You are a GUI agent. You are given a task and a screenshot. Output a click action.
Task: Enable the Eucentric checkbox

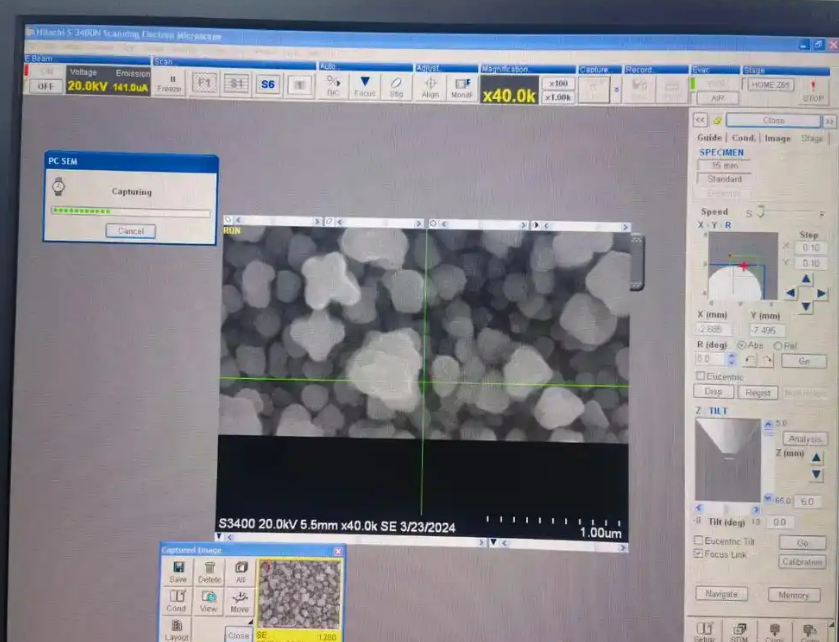[700, 376]
